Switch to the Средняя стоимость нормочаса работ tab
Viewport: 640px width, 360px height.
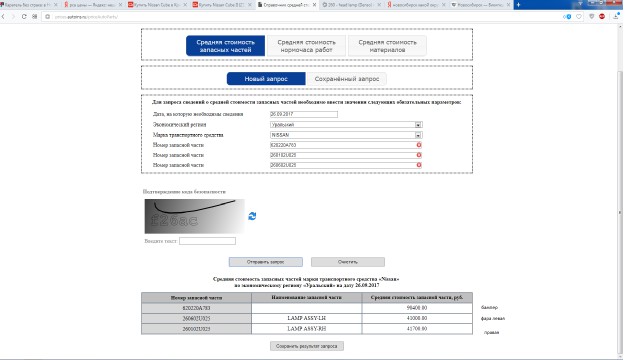[307, 46]
